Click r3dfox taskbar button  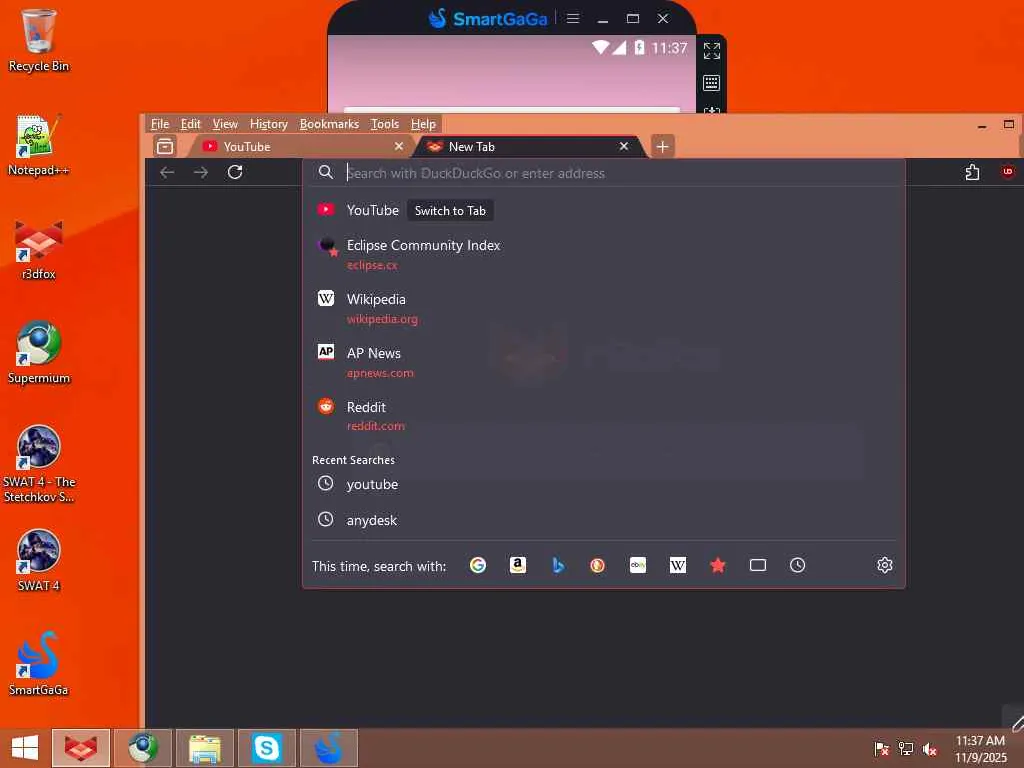[80, 748]
